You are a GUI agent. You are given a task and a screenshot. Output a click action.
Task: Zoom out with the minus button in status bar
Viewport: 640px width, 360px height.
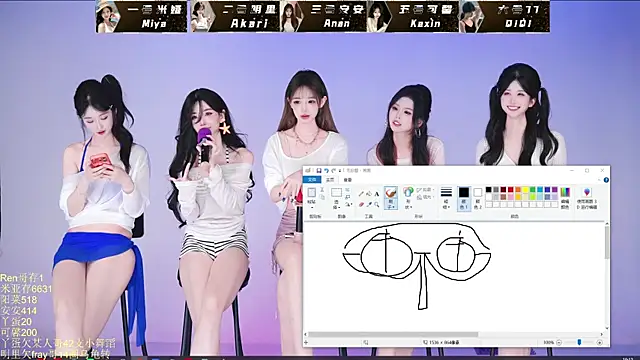(x=559, y=342)
